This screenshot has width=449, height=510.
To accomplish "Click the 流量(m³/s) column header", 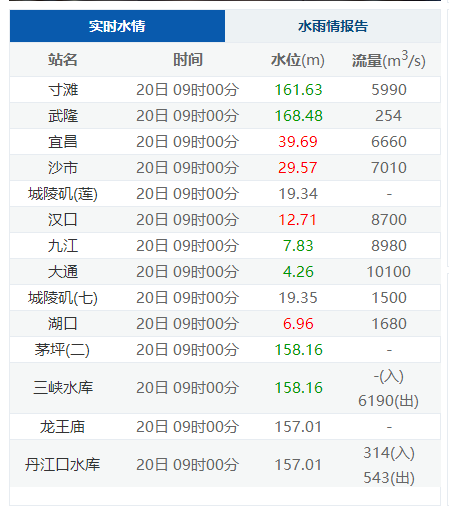I will [x=389, y=60].
